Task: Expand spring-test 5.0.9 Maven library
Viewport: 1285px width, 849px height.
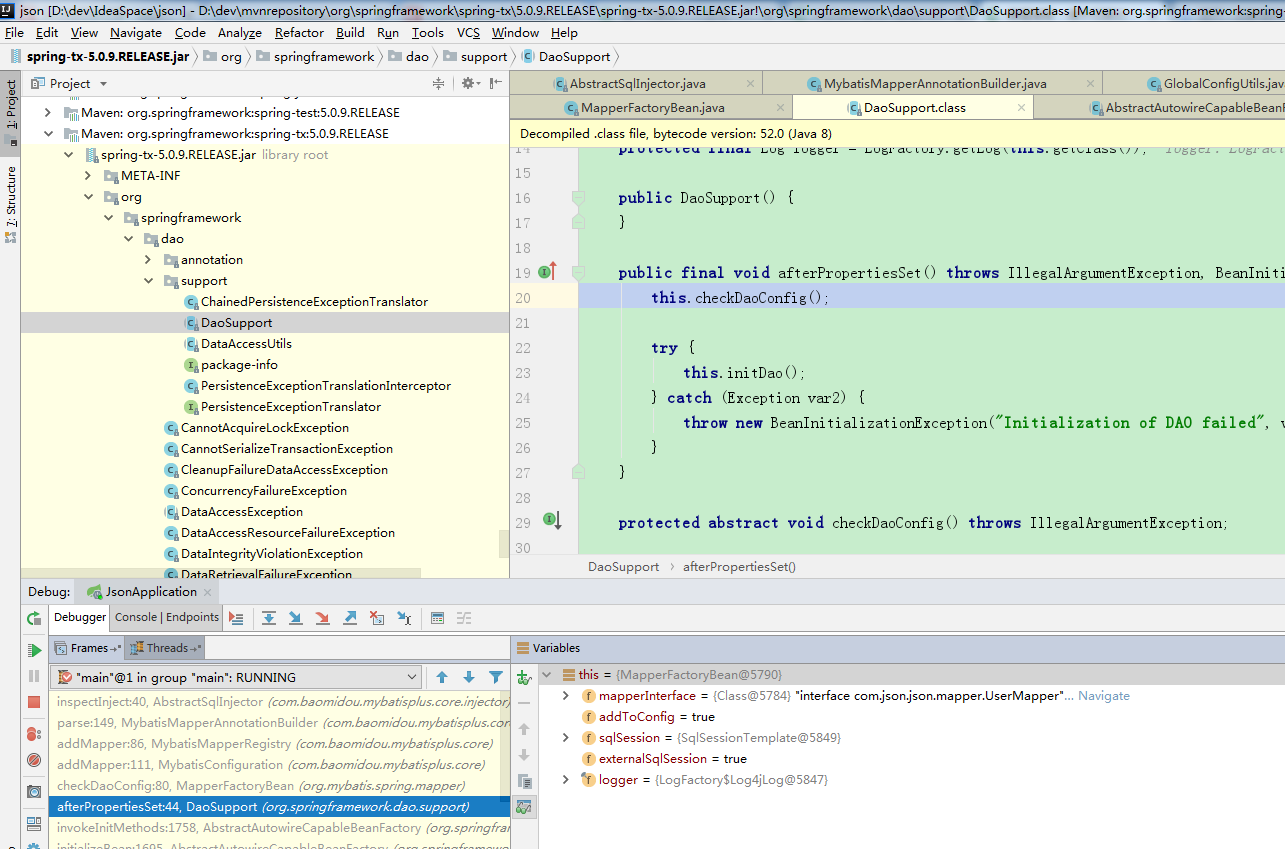Action: tap(47, 113)
